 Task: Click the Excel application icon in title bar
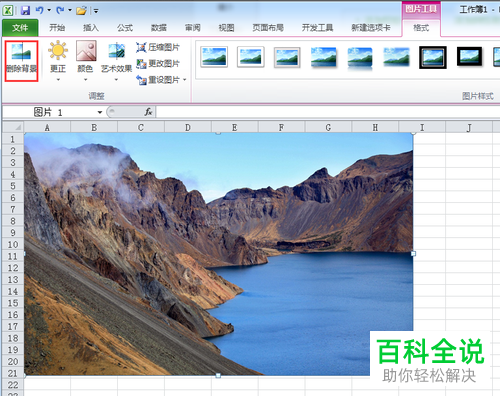(8, 10)
